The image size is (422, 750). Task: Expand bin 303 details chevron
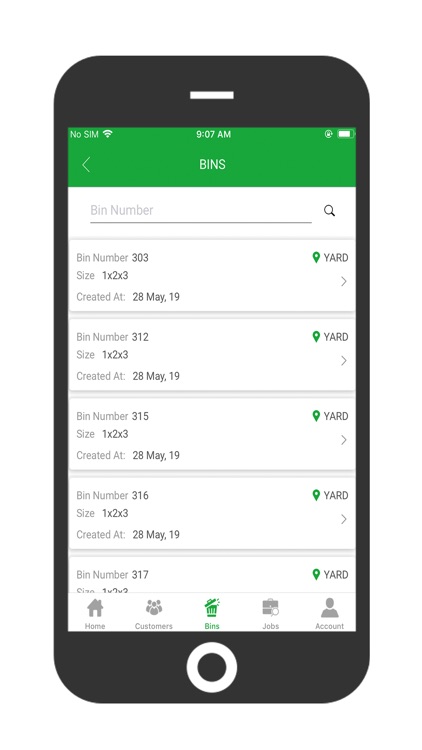344,281
